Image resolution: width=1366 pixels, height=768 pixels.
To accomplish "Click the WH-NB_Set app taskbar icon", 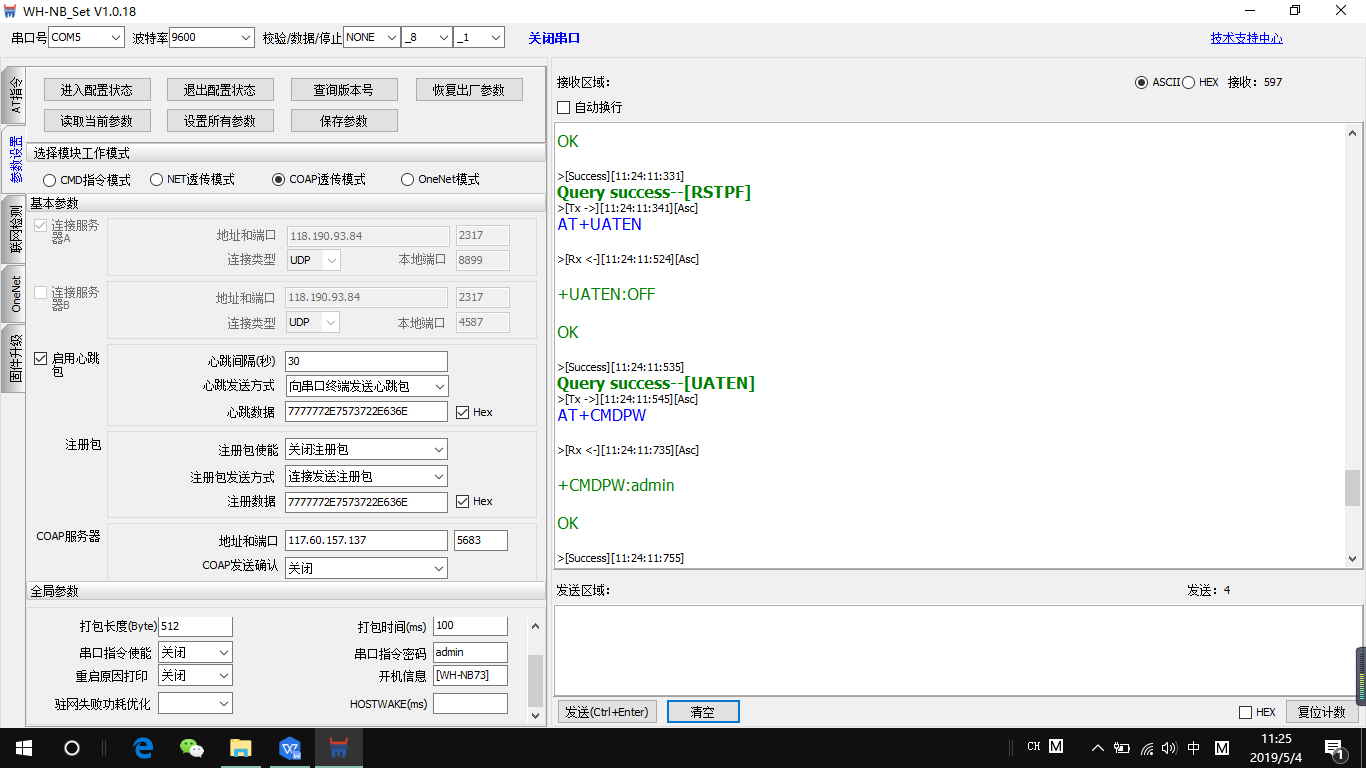I will (x=338, y=747).
